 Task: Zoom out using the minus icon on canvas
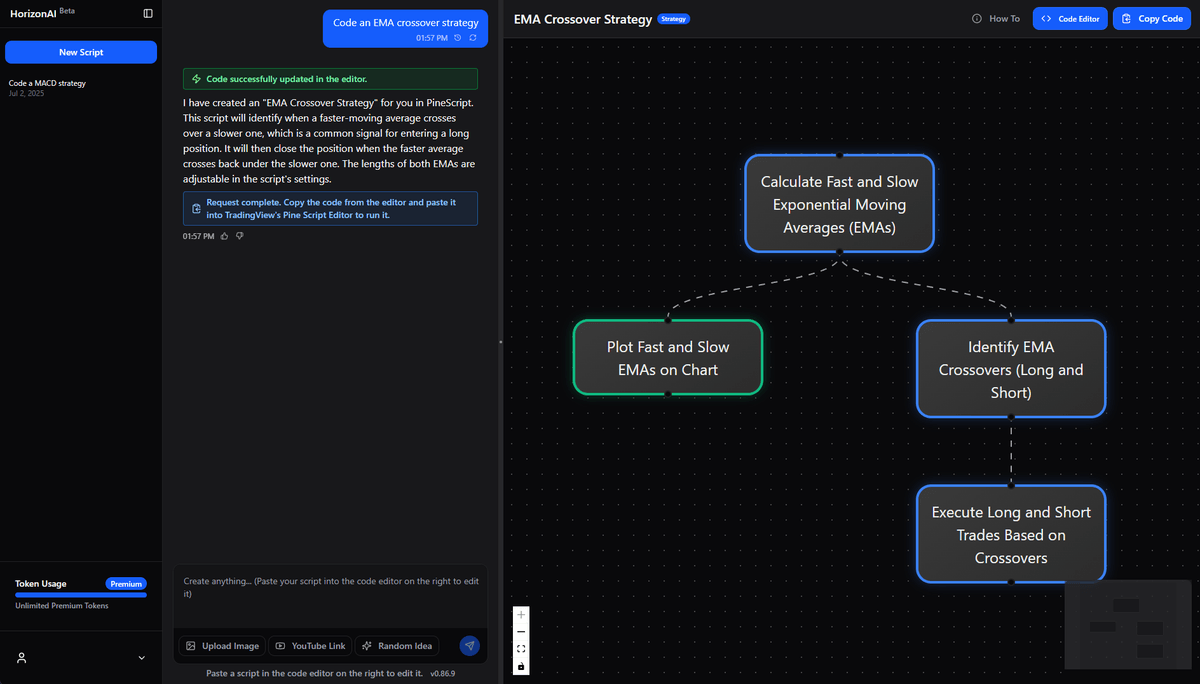[x=521, y=631]
